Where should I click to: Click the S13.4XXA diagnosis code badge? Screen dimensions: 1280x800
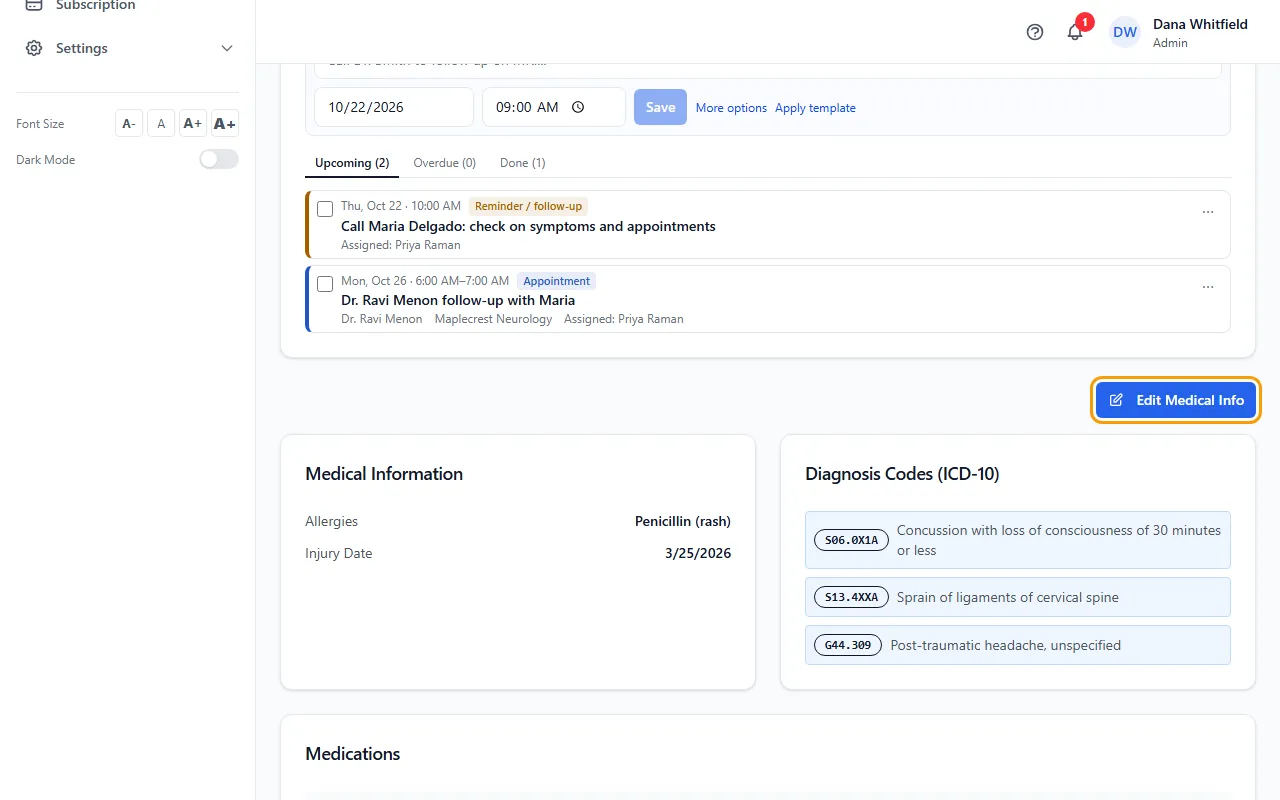pos(851,597)
